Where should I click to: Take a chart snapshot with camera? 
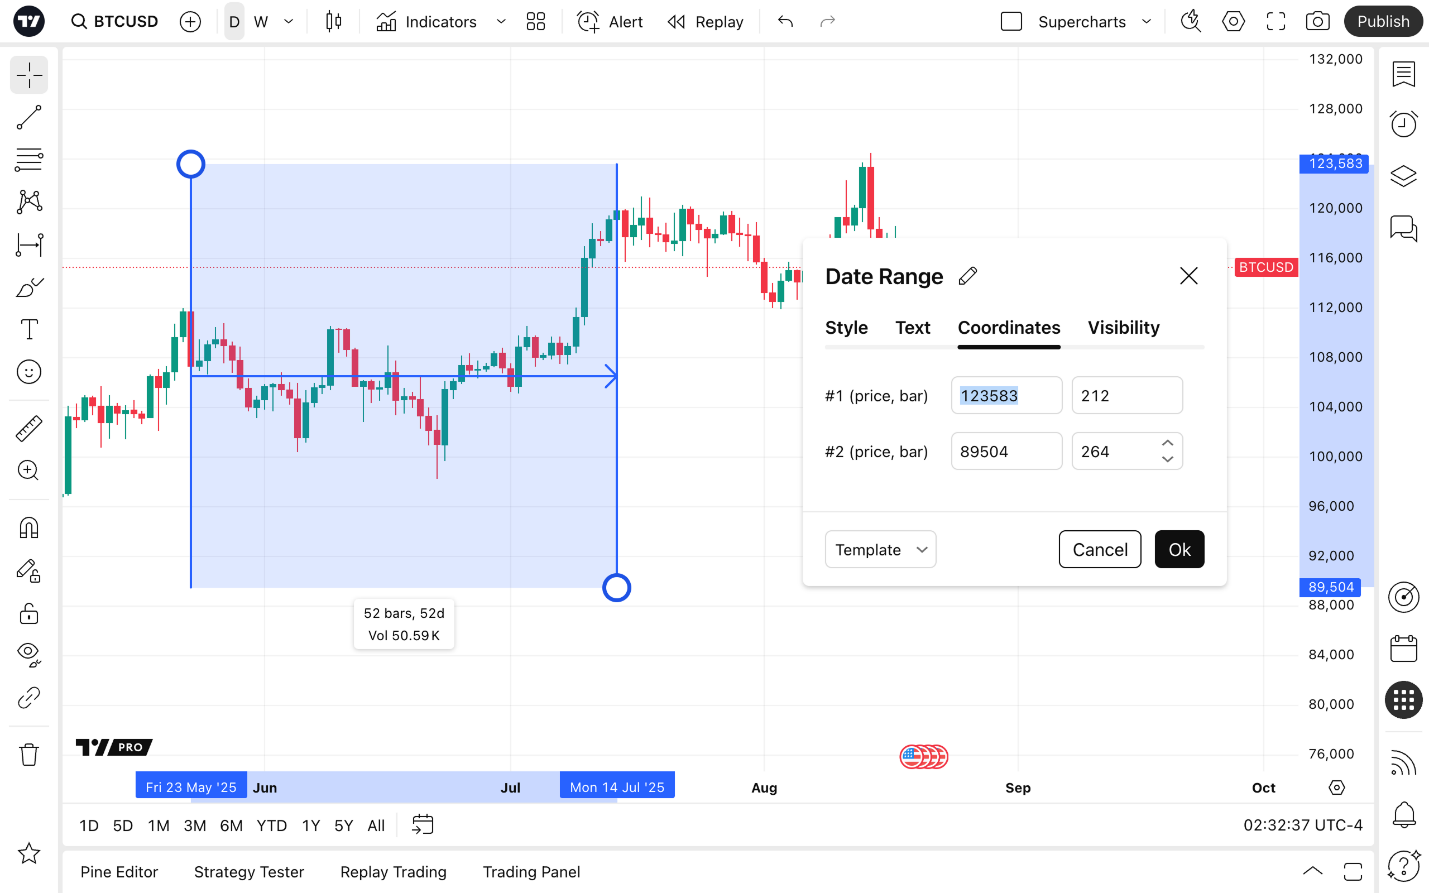[x=1318, y=21]
